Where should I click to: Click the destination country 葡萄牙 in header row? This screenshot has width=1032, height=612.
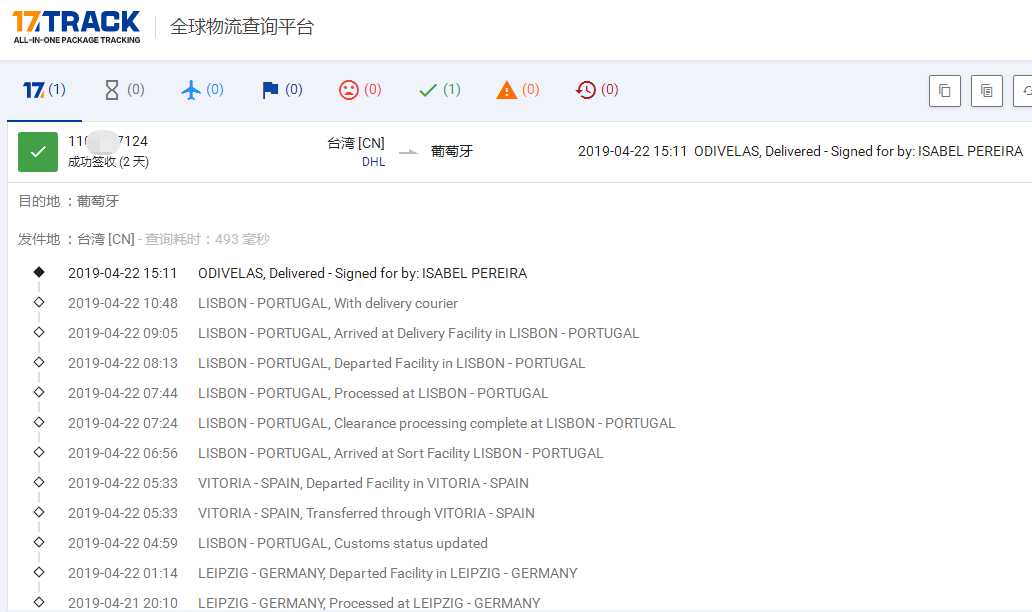452,152
